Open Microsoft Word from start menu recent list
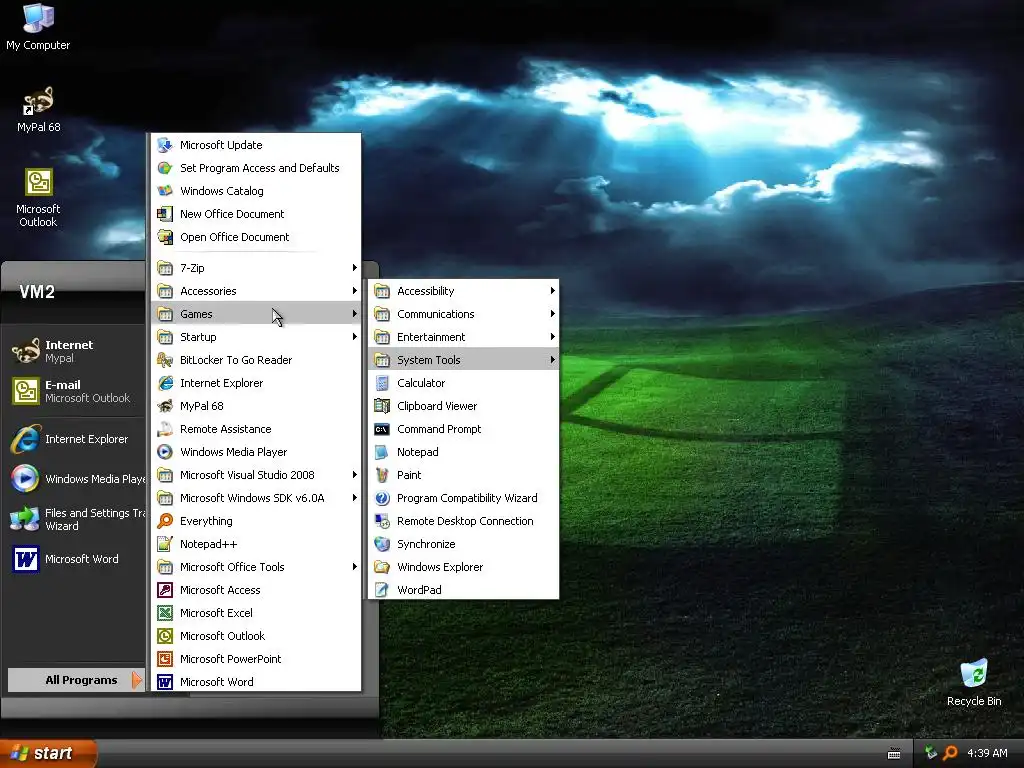Viewport: 1024px width, 768px height. coord(76,559)
